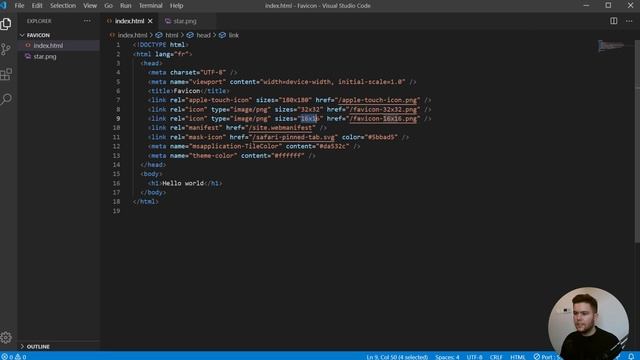The width and height of the screenshot is (640, 360).
Task: Open the Go menu
Action: (x=108, y=6)
